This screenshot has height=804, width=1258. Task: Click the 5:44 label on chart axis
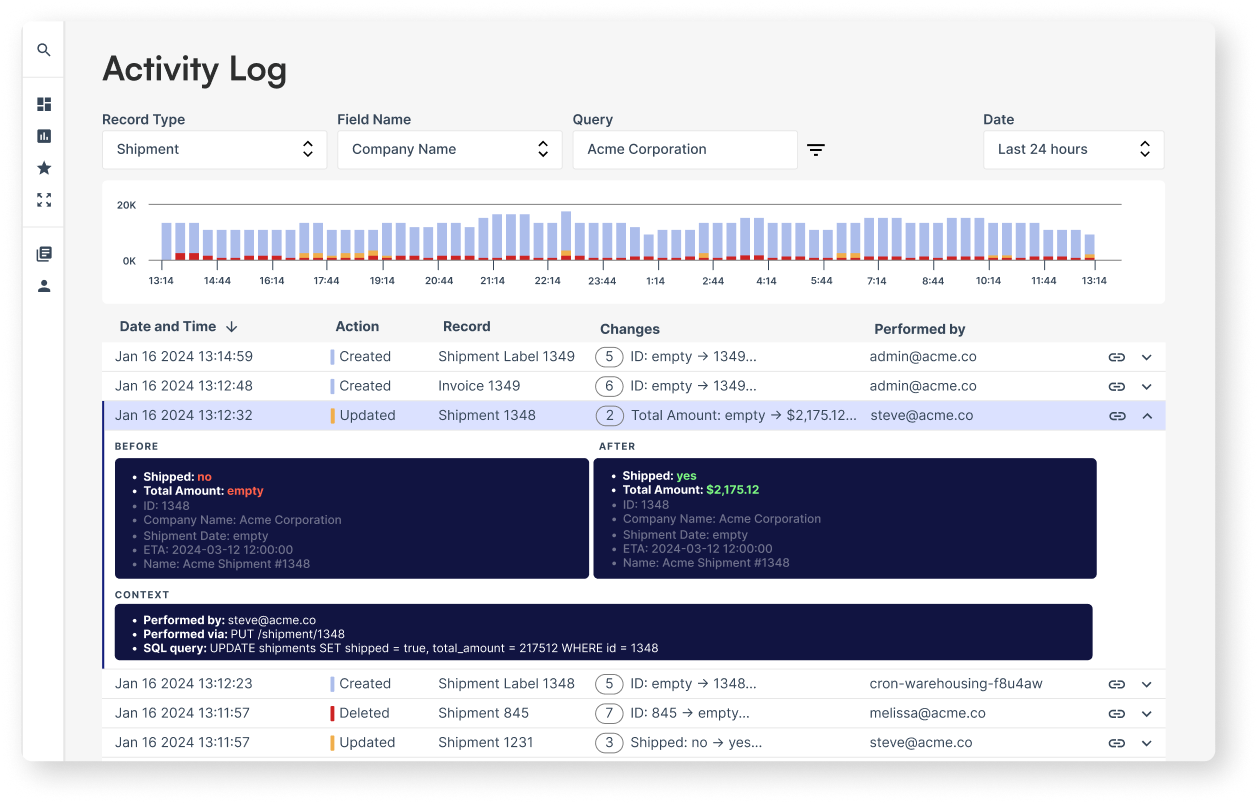821,281
